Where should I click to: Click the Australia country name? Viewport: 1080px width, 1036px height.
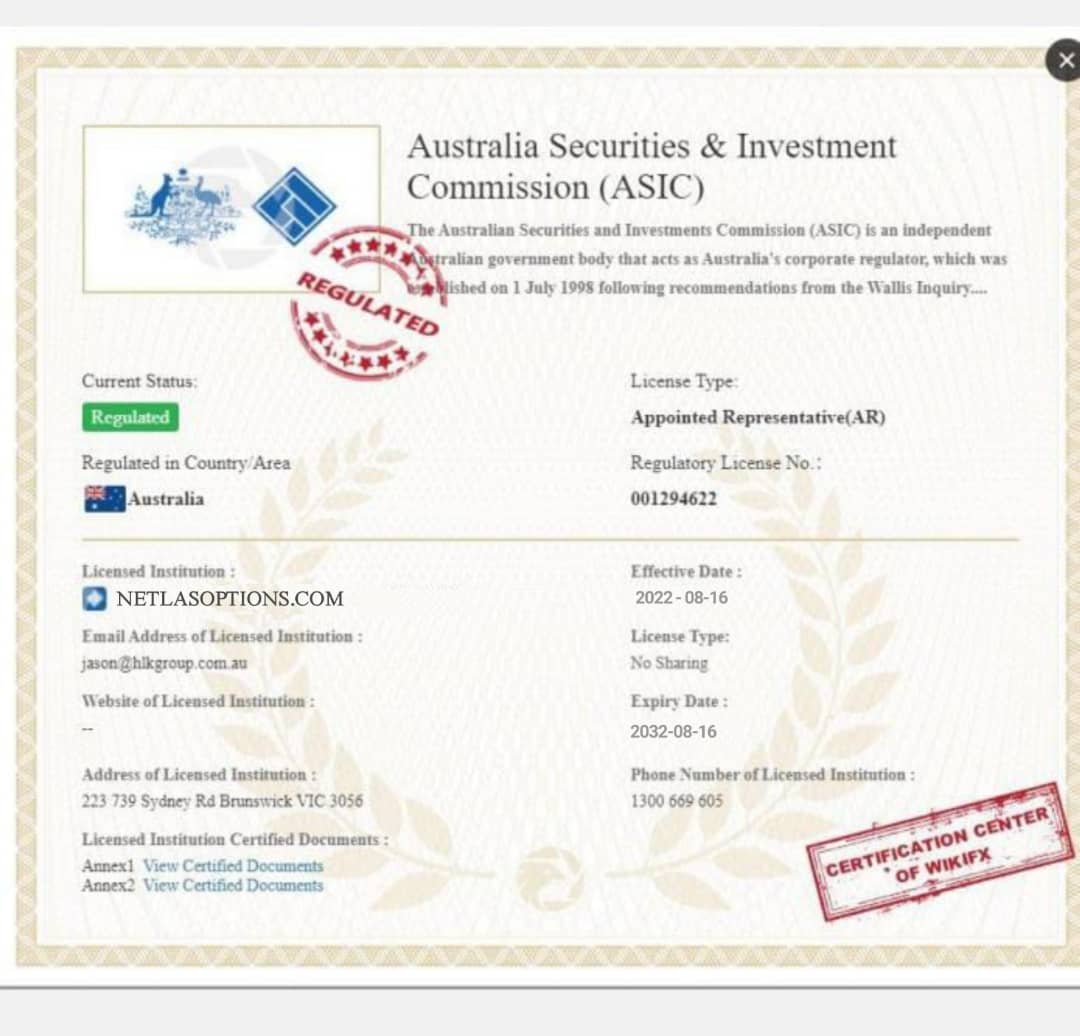point(166,499)
